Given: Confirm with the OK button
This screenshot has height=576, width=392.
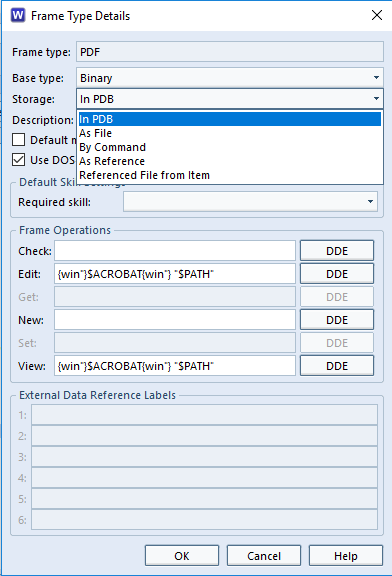Looking at the screenshot, I should point(182,555).
